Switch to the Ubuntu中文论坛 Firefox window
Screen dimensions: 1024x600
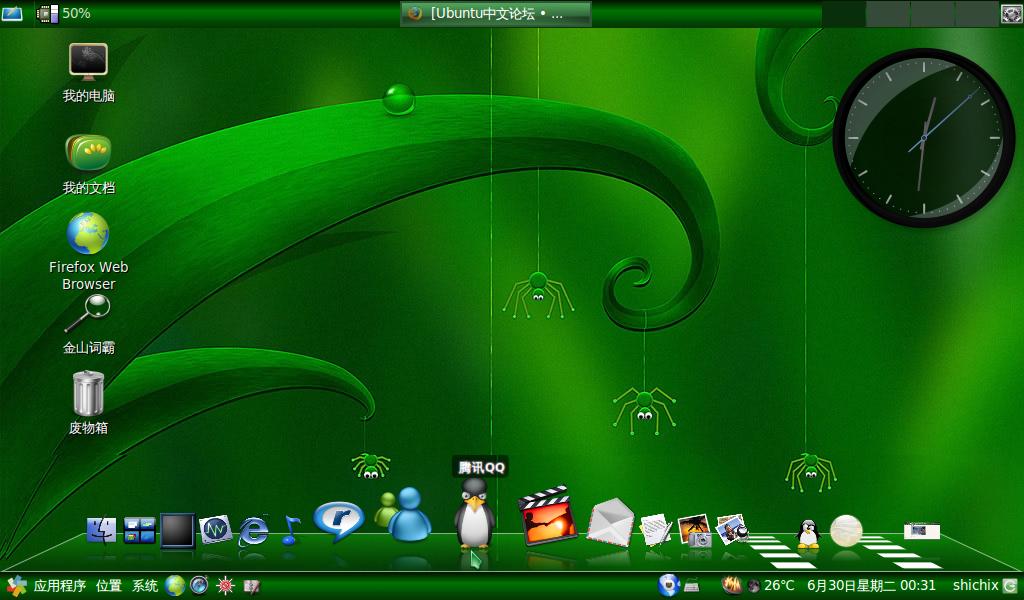(x=496, y=14)
